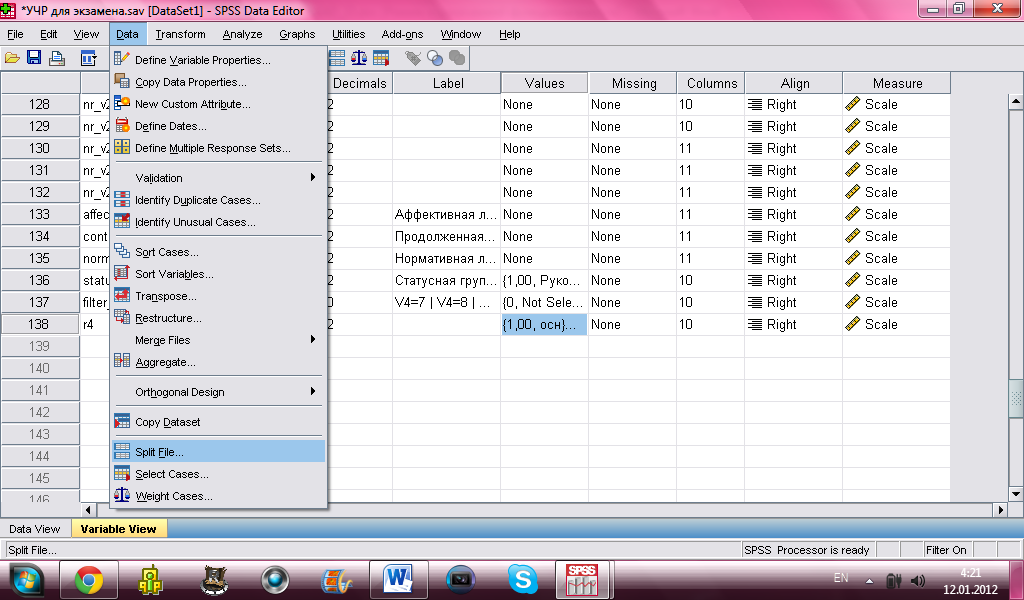
Task: Open Google Chrome from the taskbar
Action: pyautogui.click(x=89, y=579)
